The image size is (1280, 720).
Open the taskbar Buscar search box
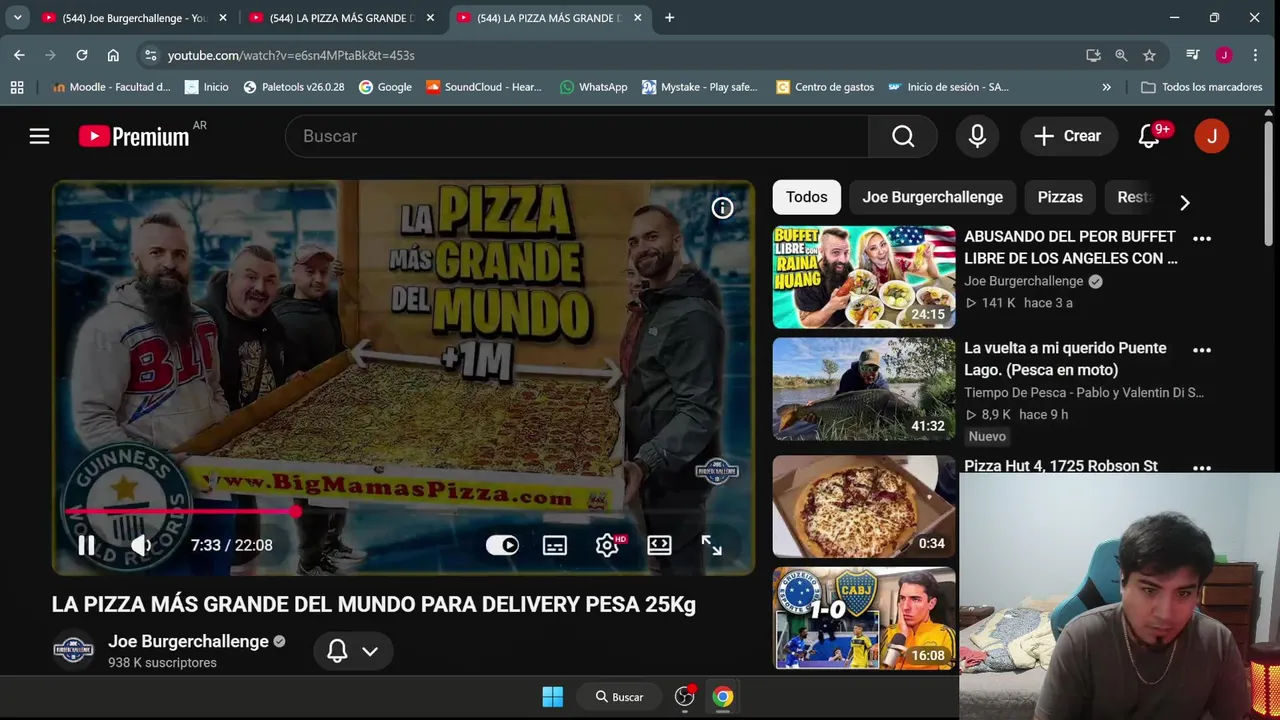(619, 697)
